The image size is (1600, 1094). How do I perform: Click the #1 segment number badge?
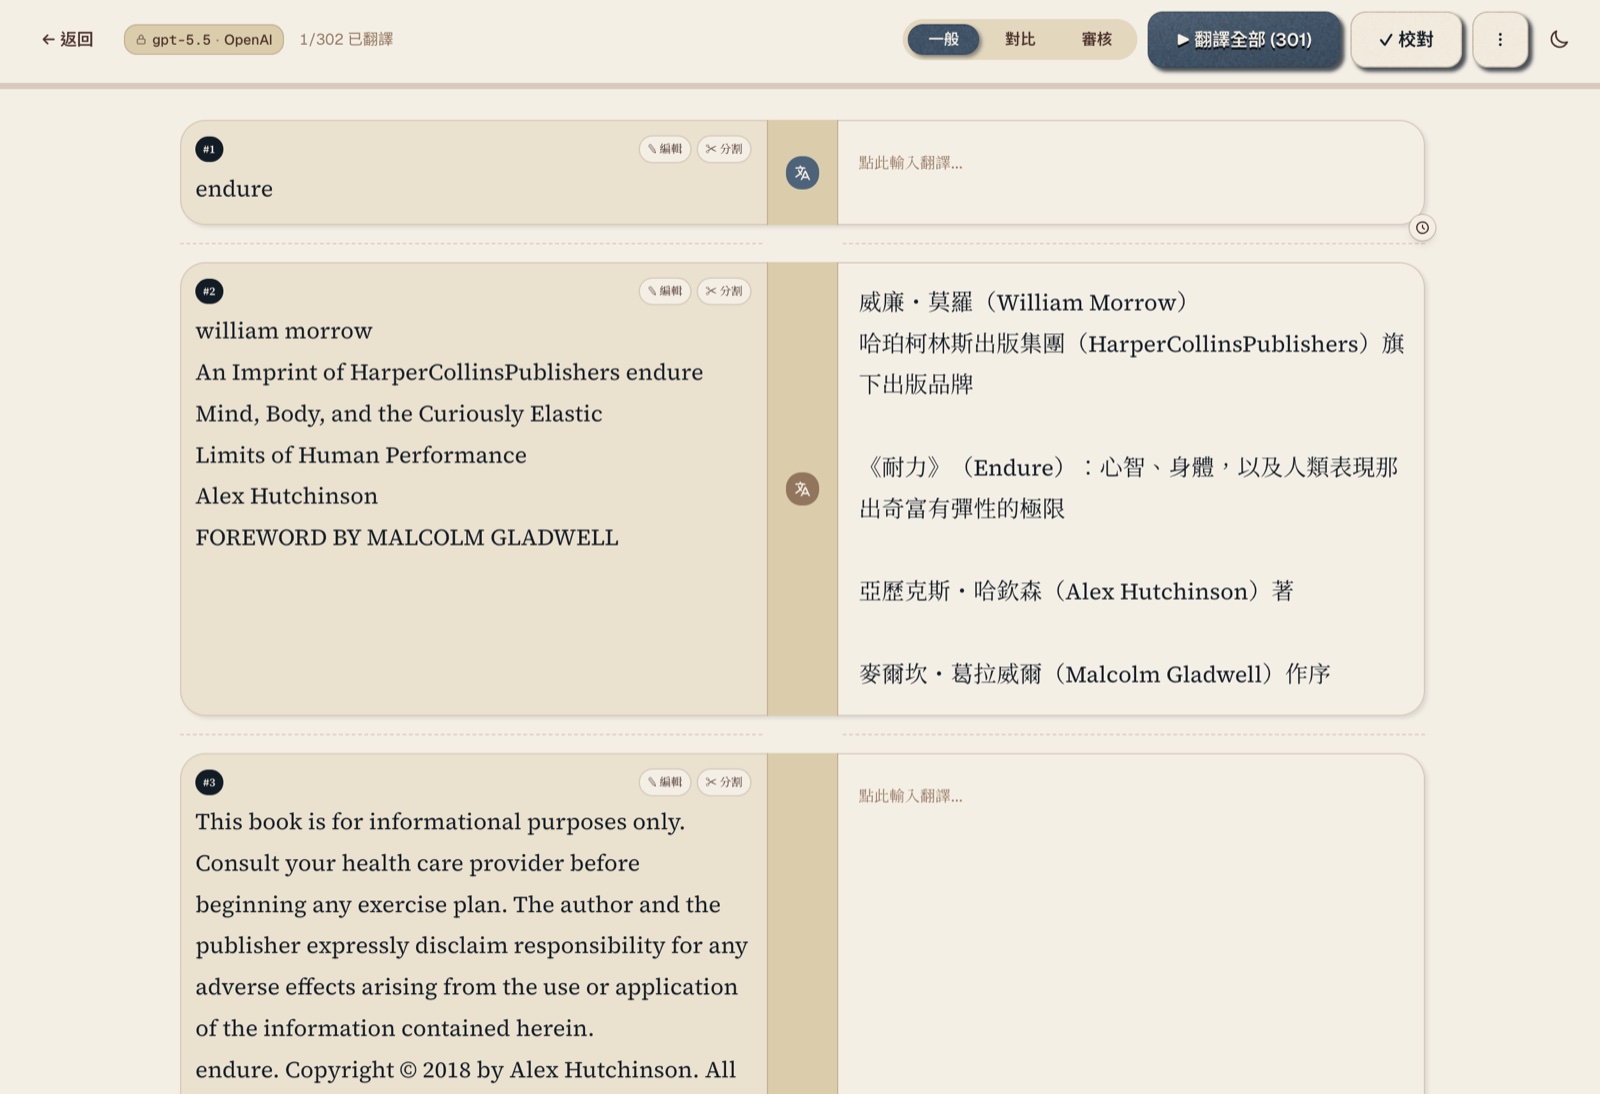(209, 149)
